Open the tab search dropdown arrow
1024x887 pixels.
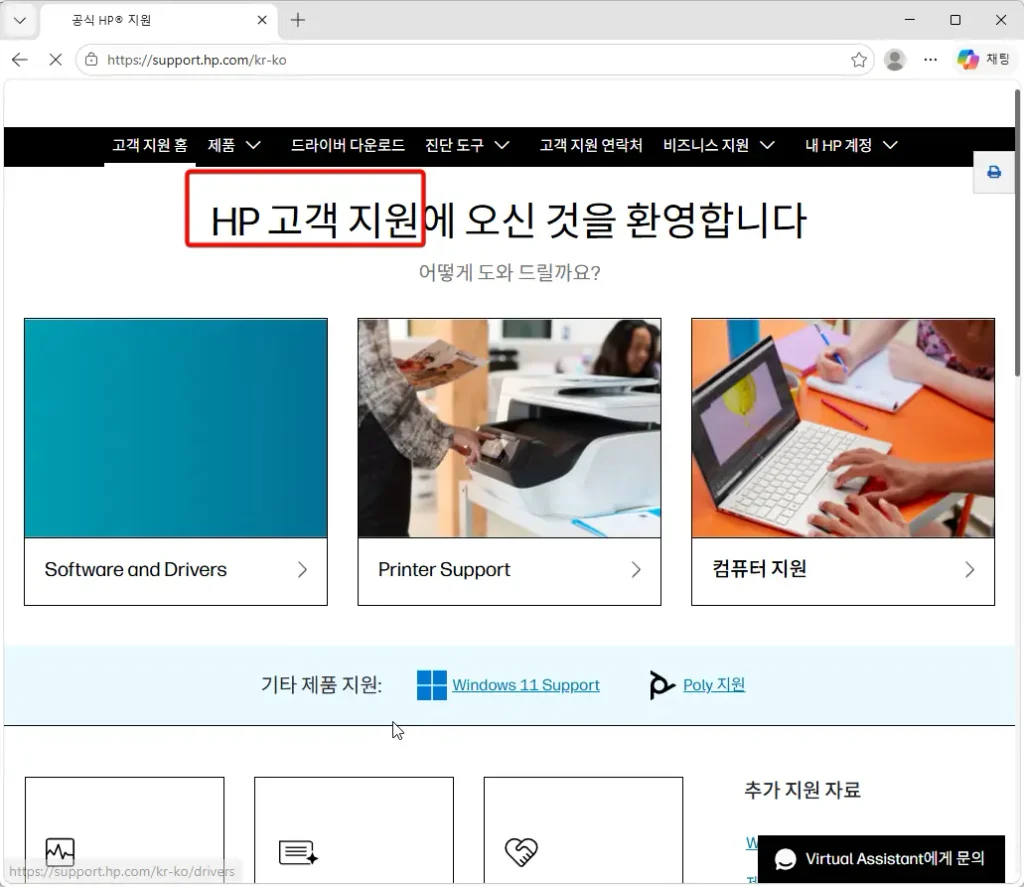pos(20,20)
